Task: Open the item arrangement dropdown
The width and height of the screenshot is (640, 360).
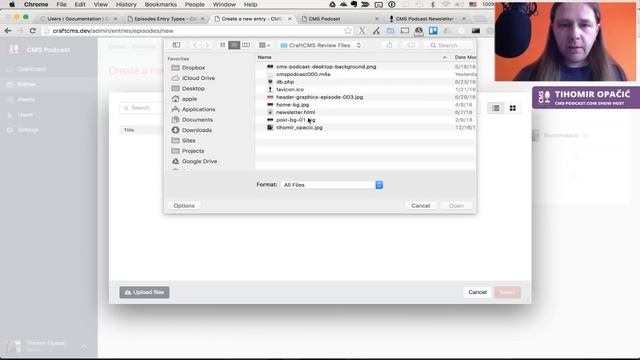Action: click(x=264, y=45)
